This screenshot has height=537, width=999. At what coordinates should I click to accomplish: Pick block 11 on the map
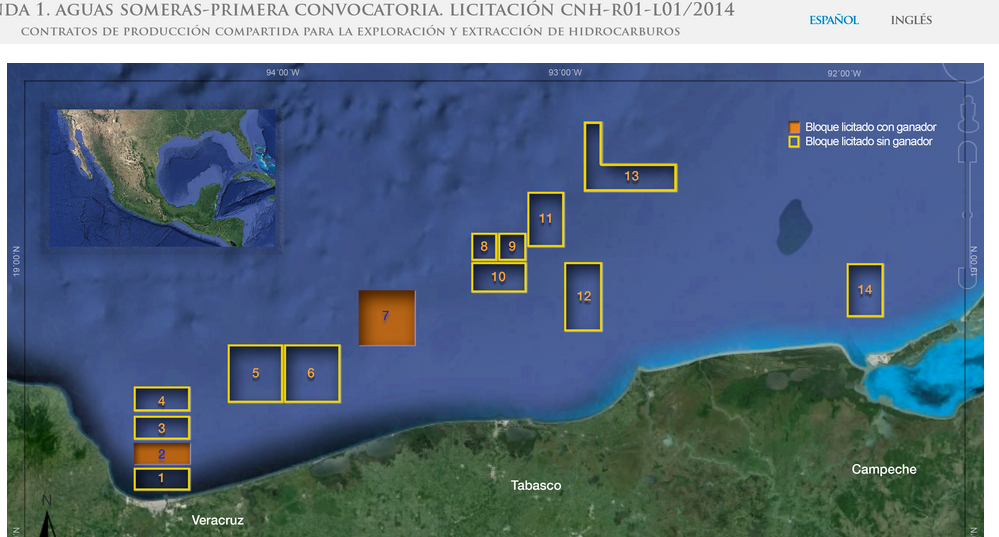pyautogui.click(x=546, y=219)
